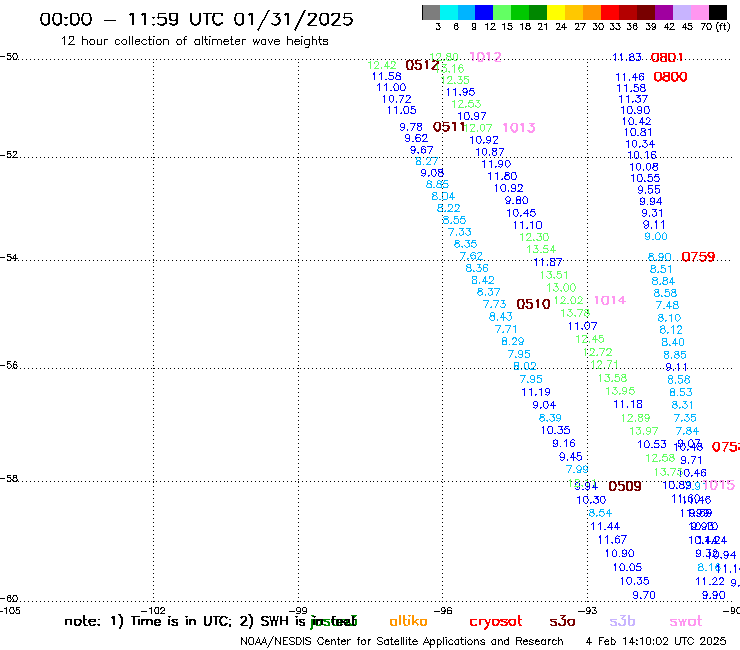Select the cryosat satellite legend label
Viewport: 740px width, 650px height.
(x=496, y=622)
